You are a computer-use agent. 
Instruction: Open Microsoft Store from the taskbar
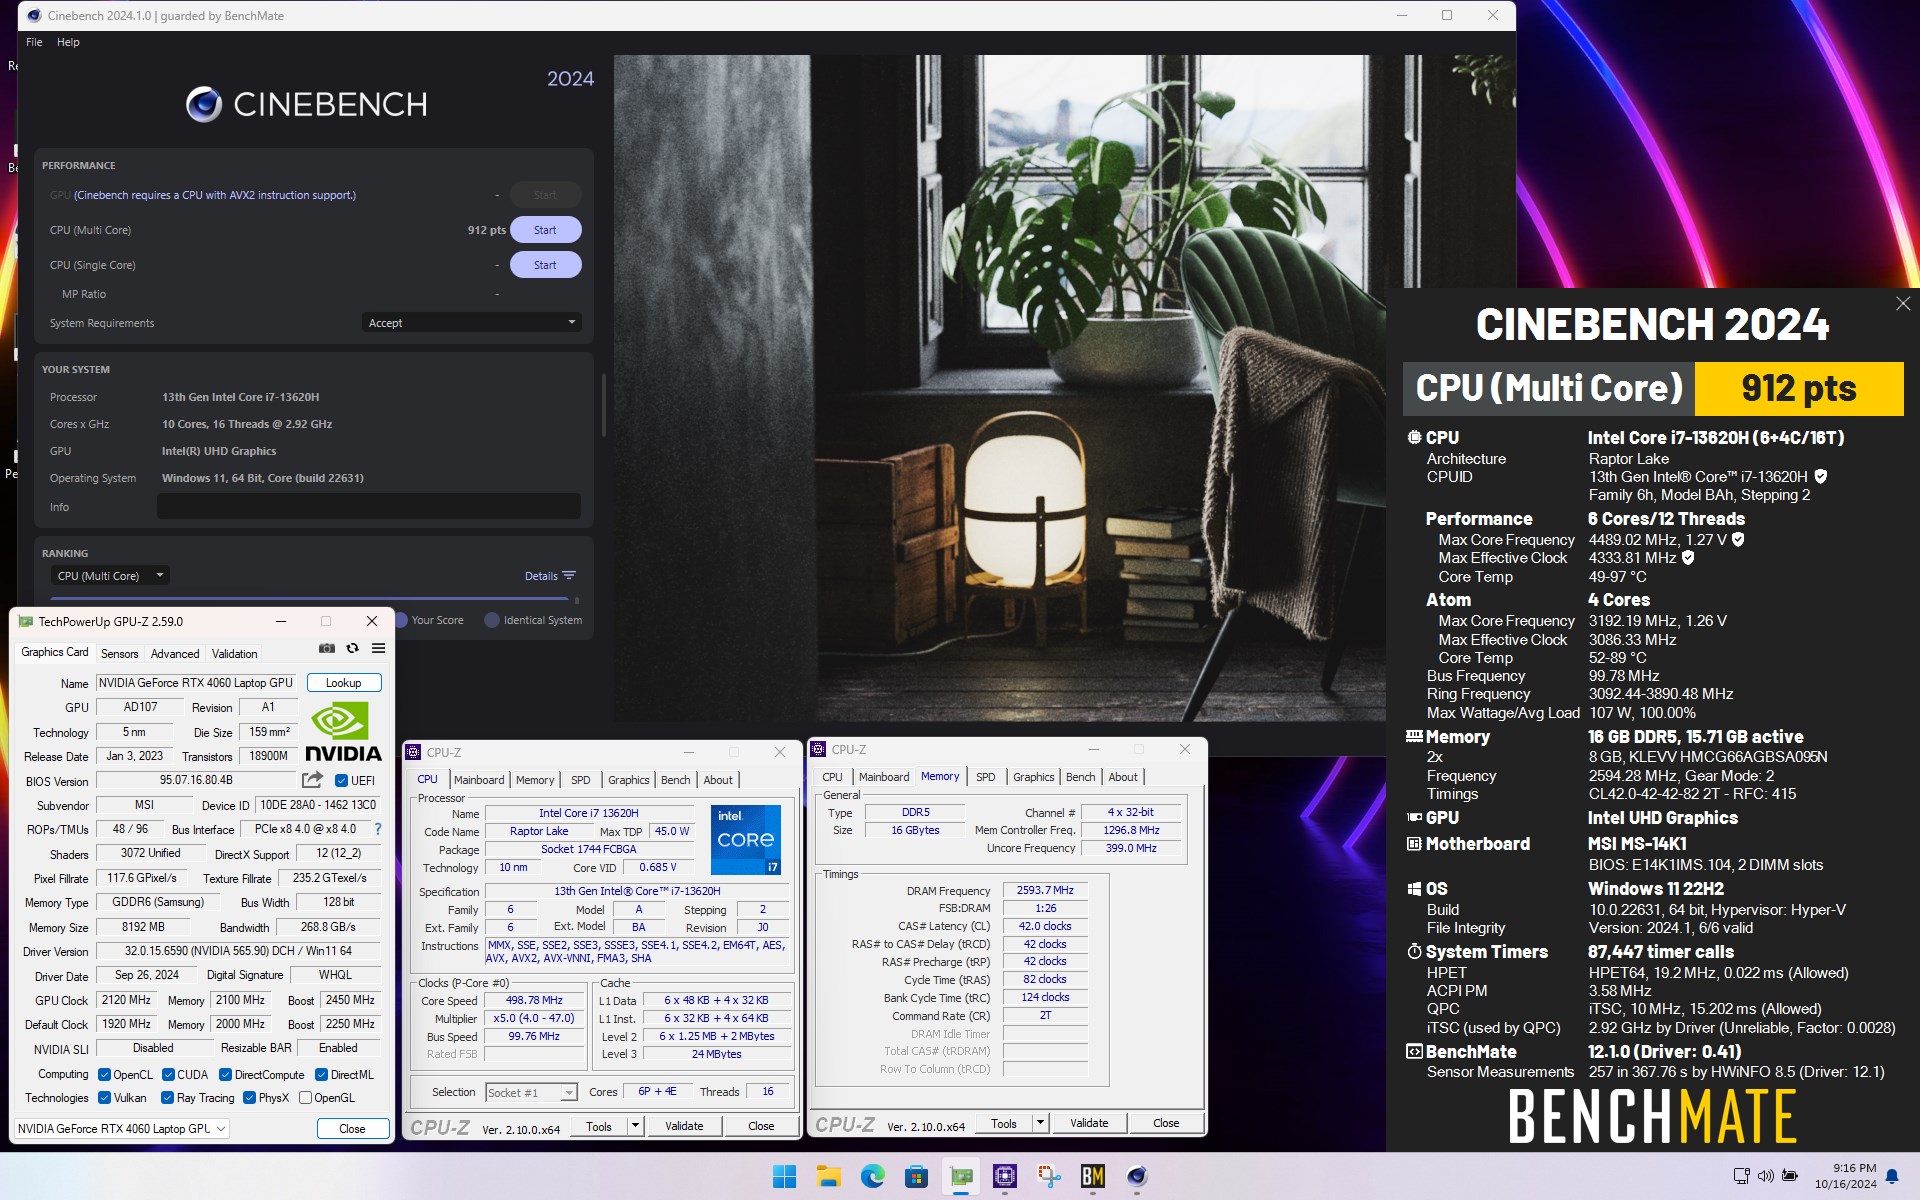tap(917, 1176)
